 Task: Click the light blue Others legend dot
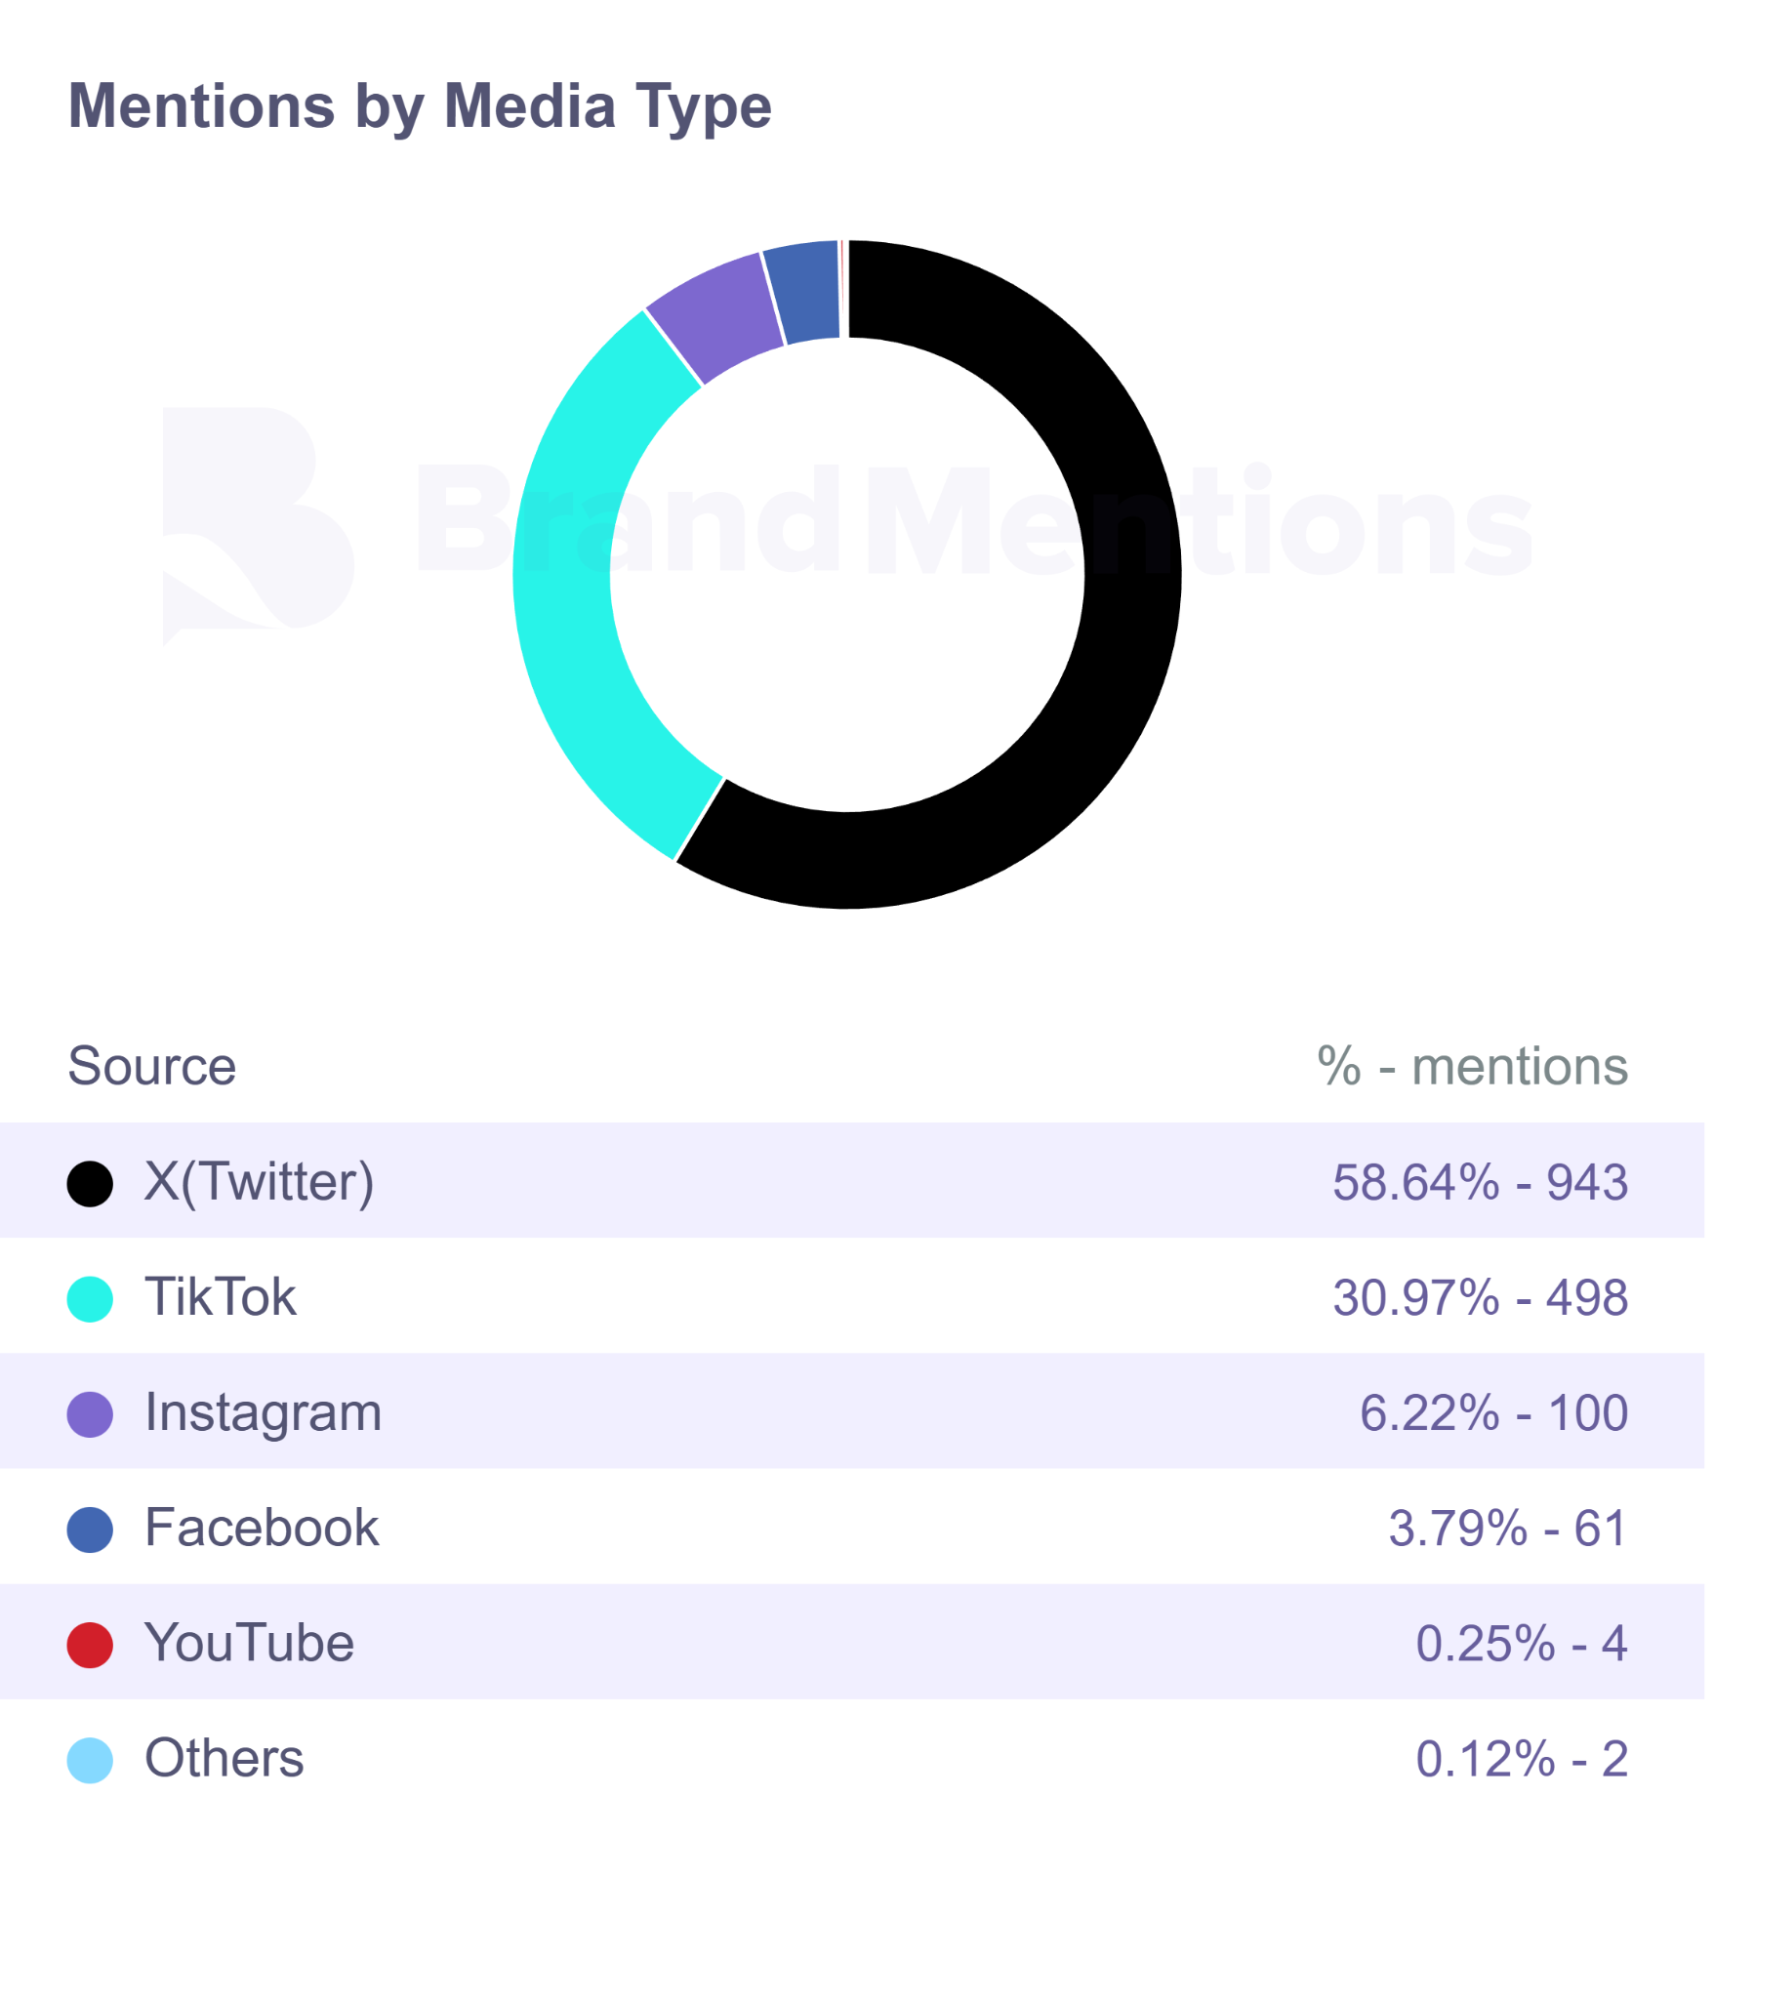pos(90,1760)
